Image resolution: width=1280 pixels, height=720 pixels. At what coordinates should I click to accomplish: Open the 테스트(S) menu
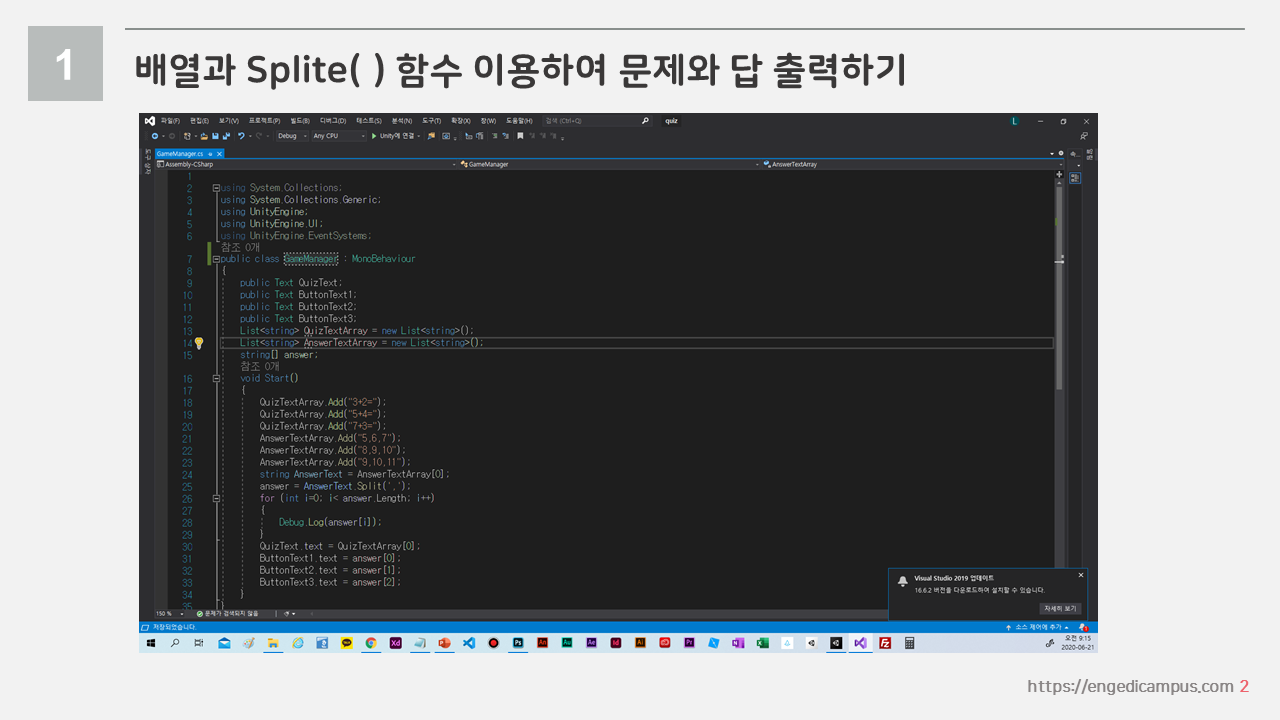point(369,120)
